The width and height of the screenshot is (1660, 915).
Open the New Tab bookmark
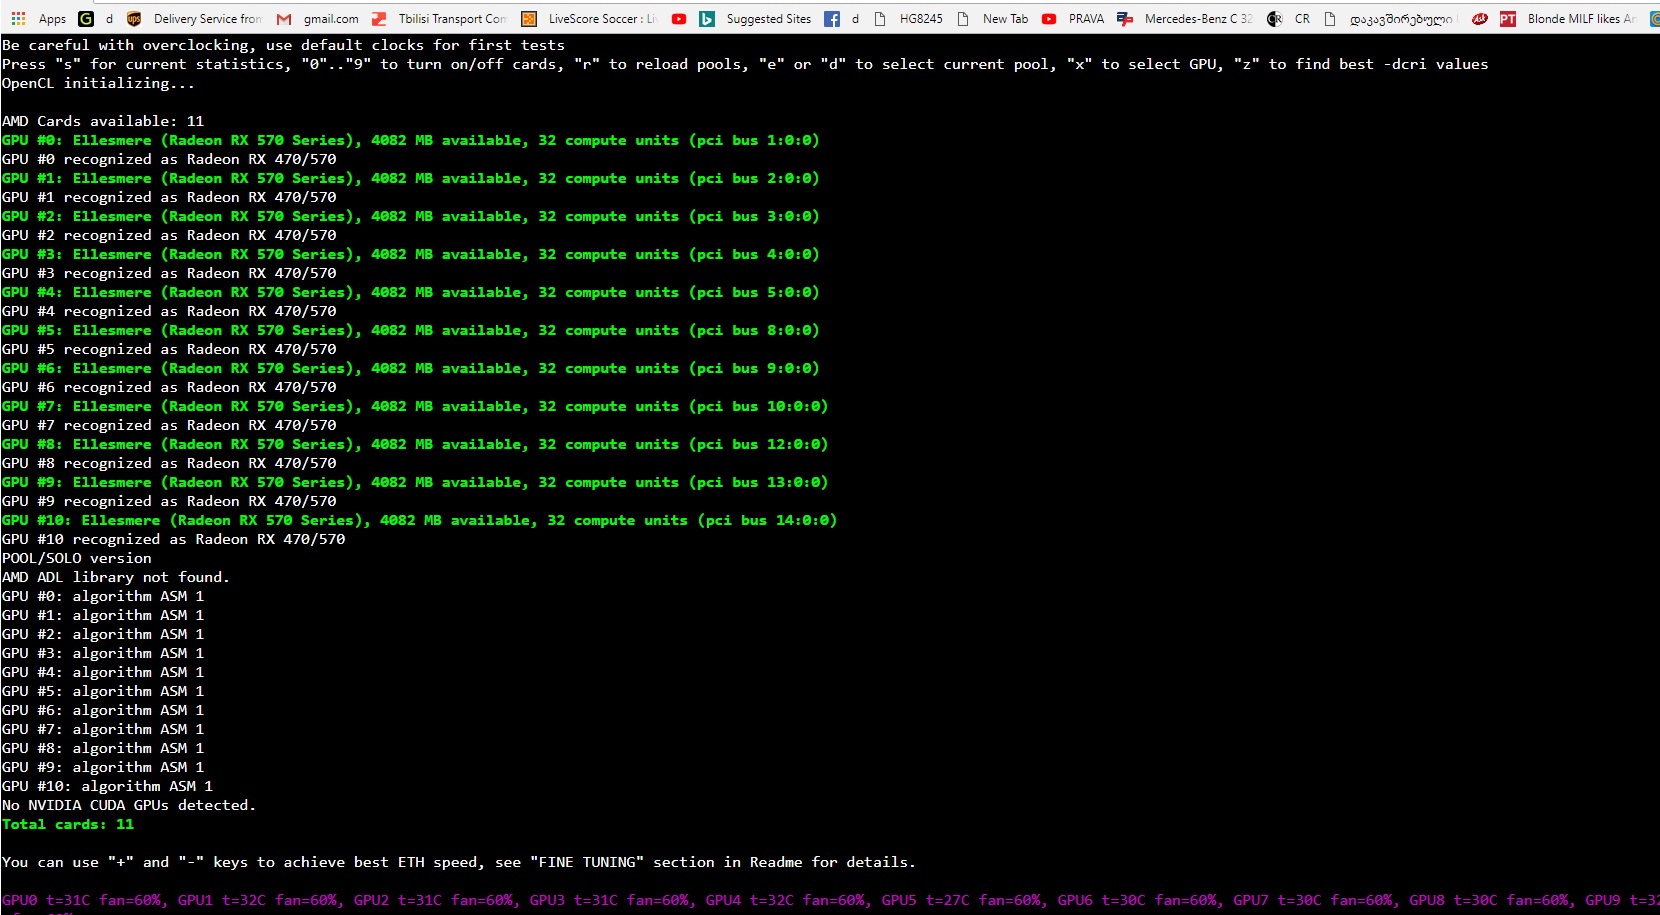[992, 18]
